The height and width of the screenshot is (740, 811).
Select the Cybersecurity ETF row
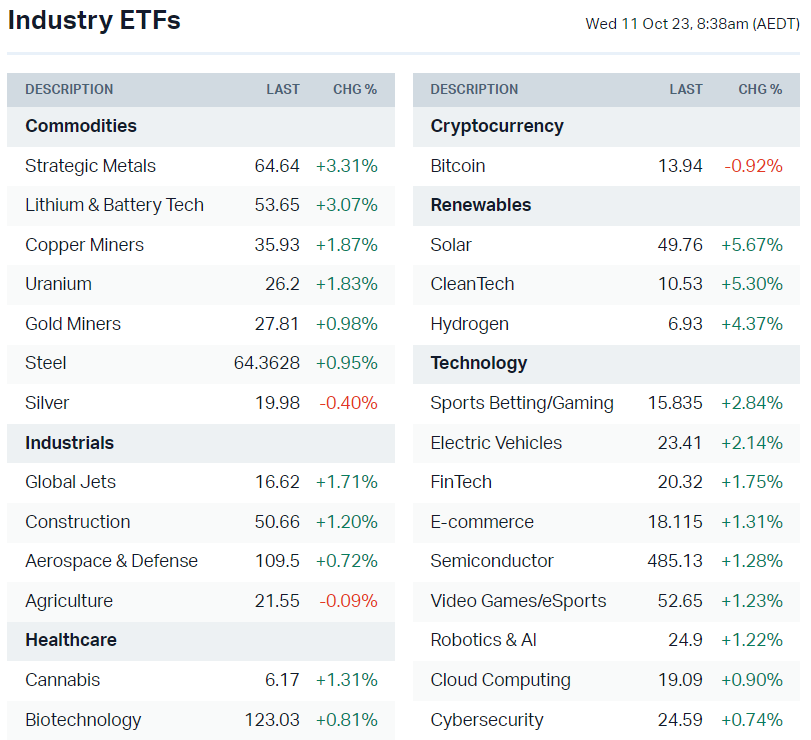[x=487, y=720]
